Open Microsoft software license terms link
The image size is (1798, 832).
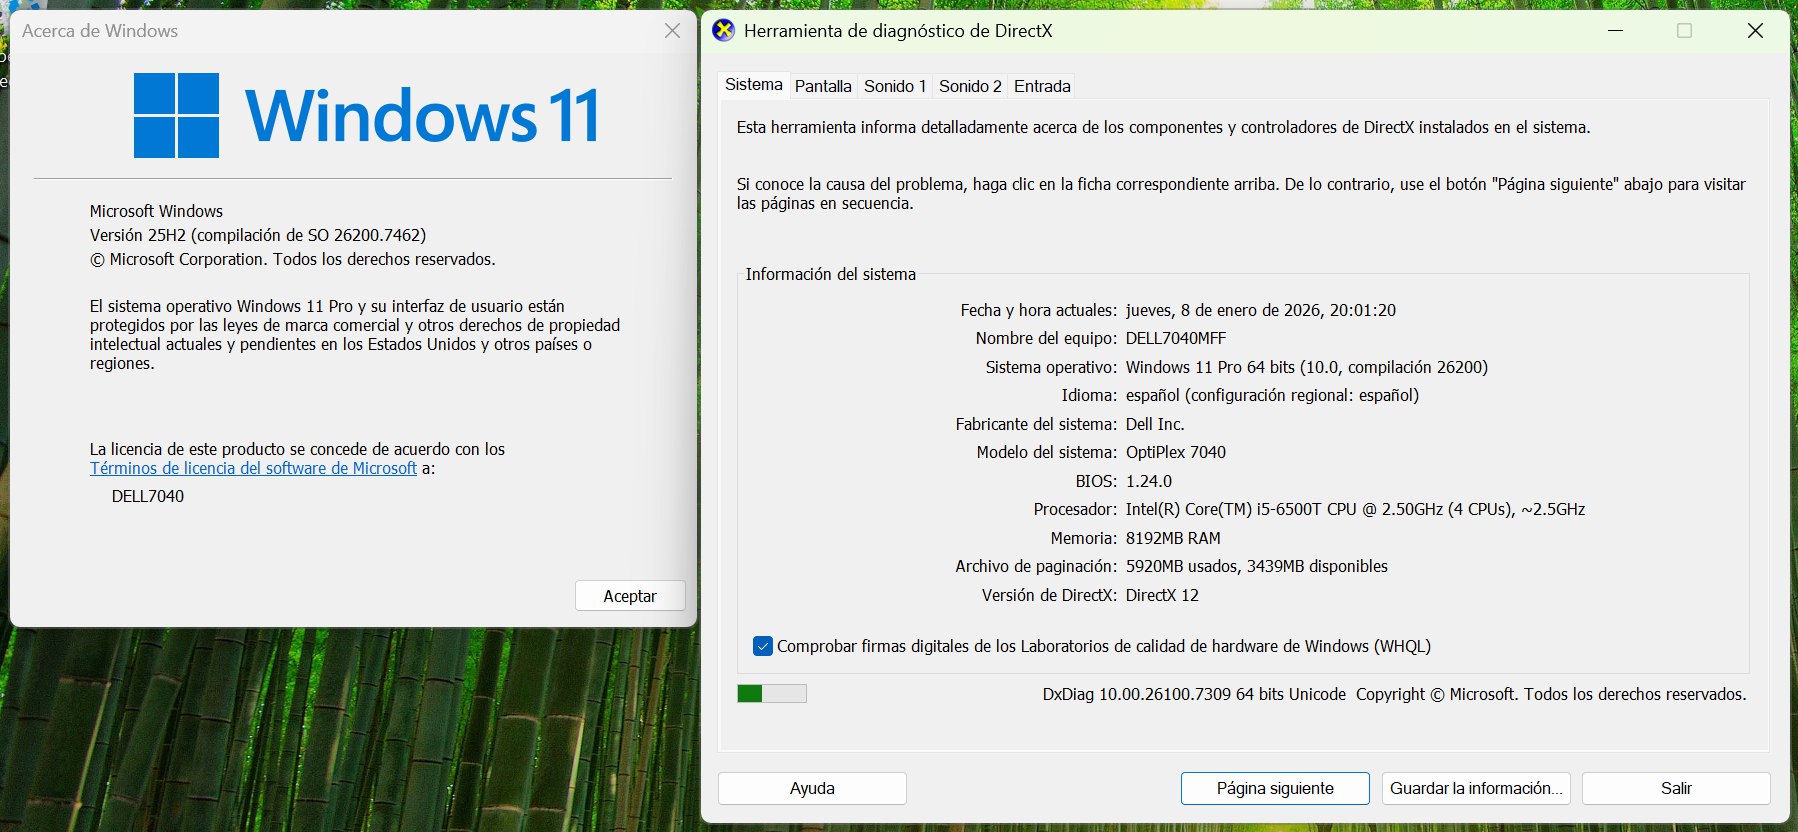253,468
